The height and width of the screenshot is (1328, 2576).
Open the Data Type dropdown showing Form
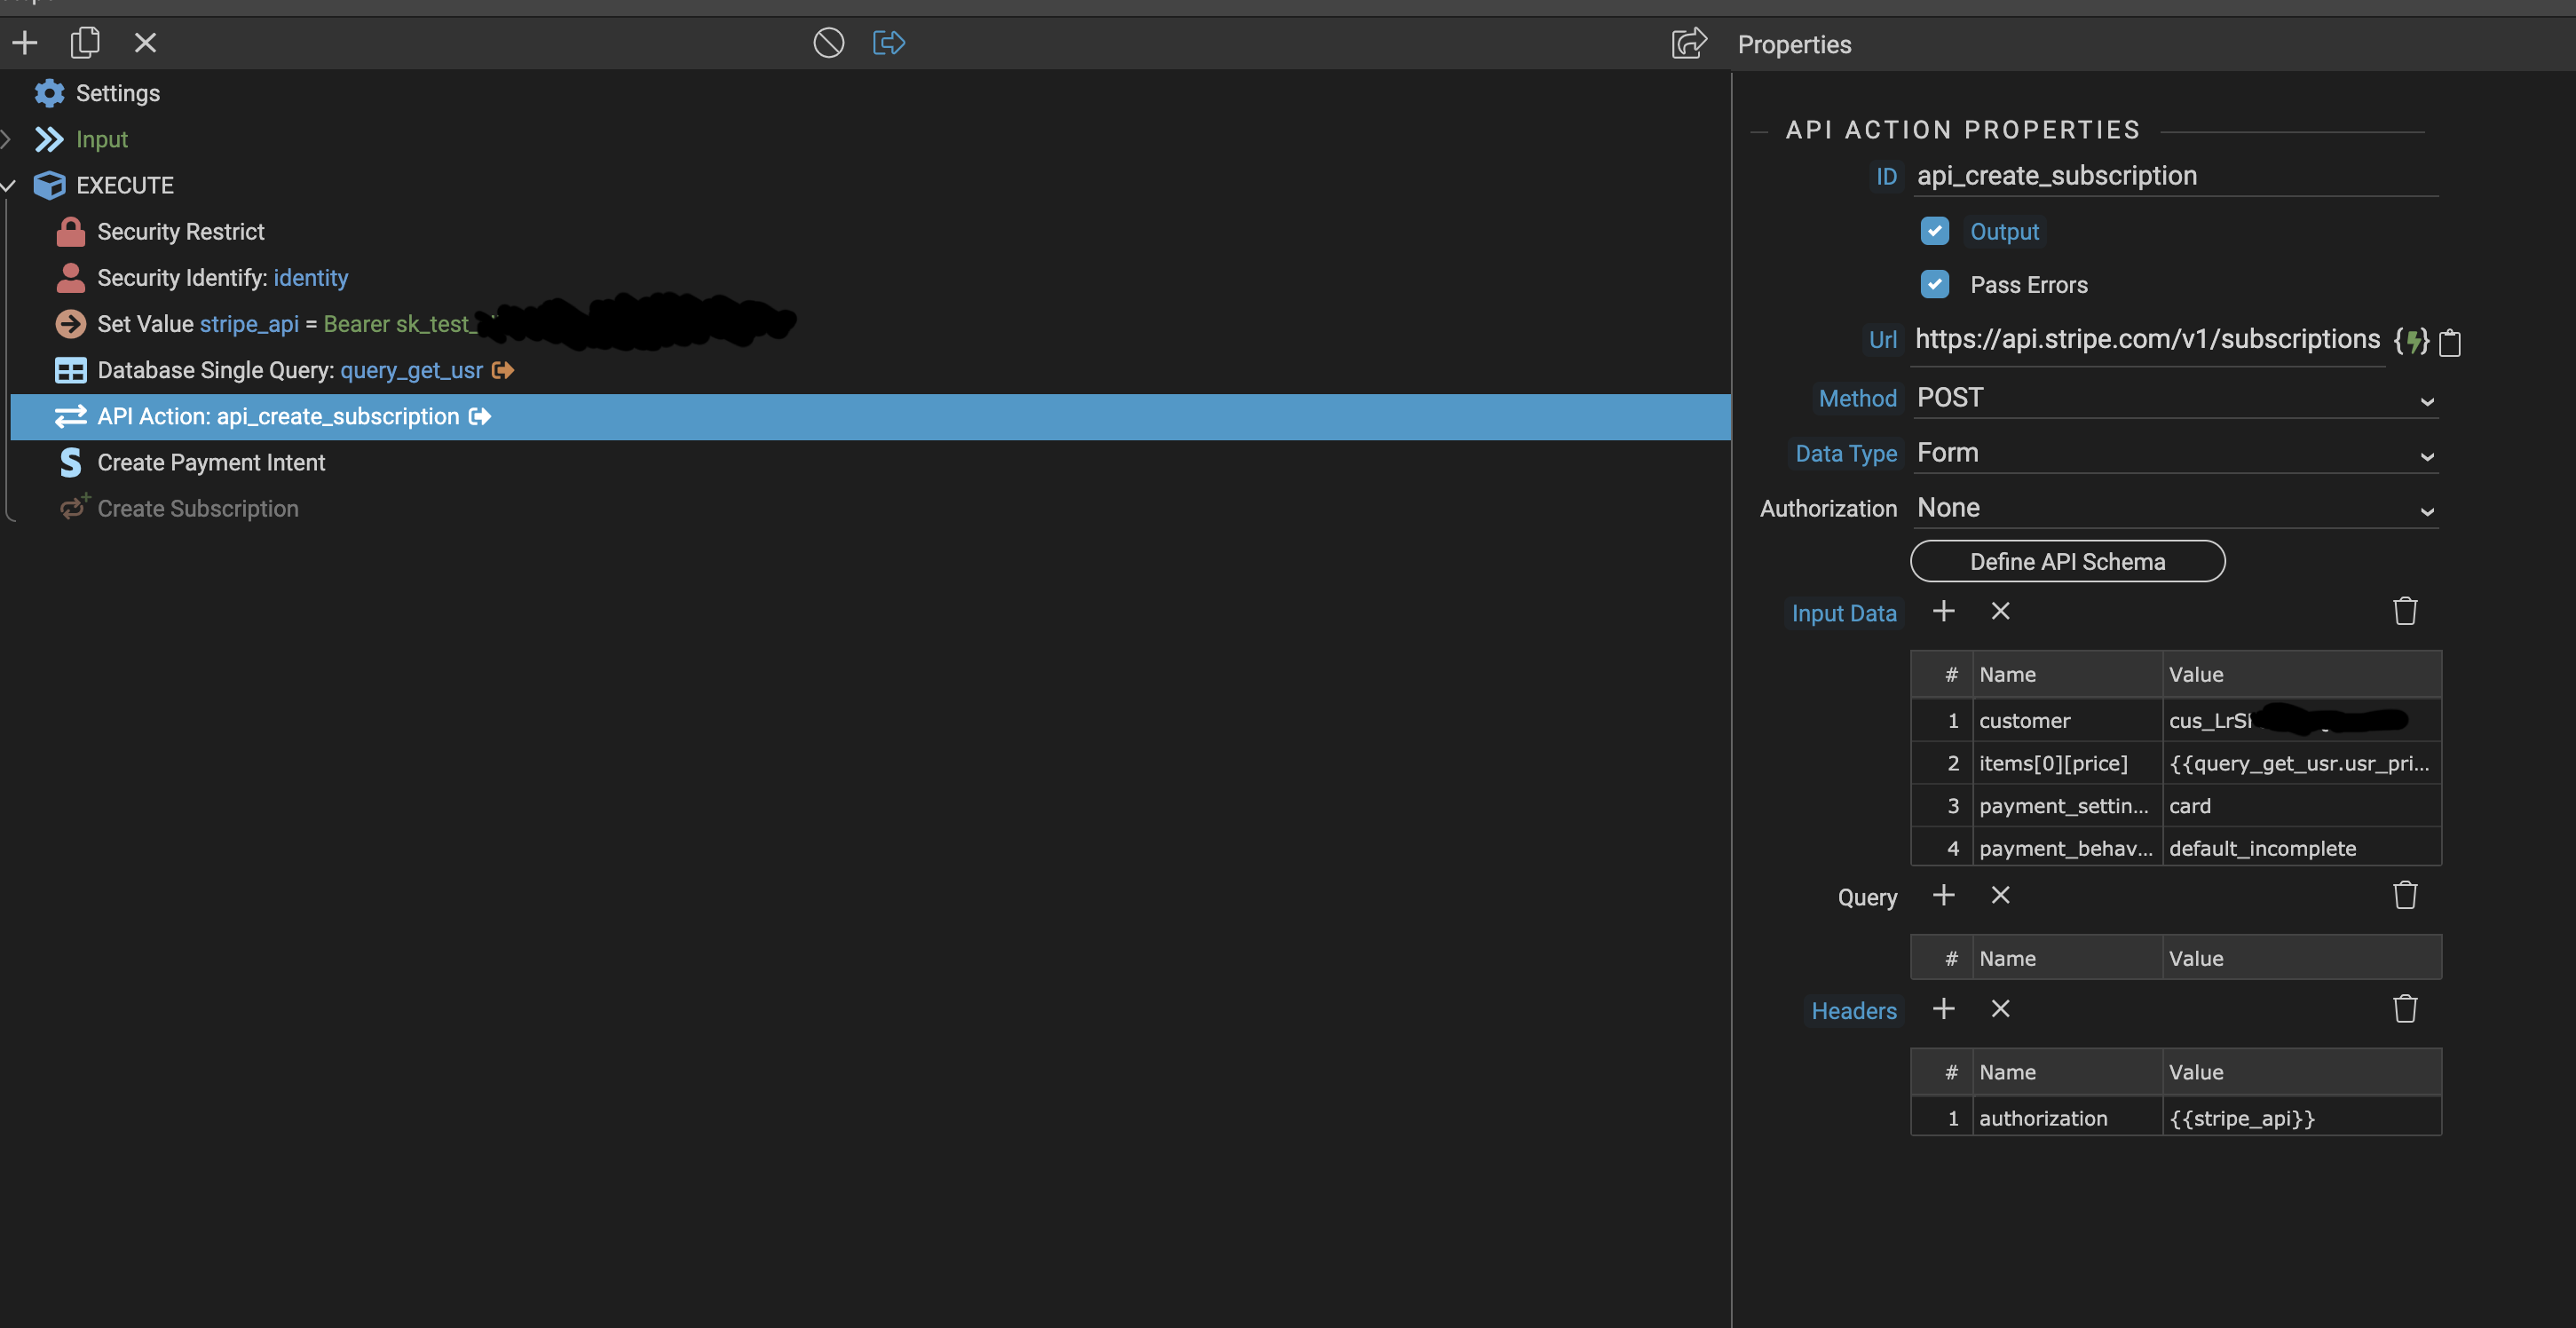(2175, 453)
